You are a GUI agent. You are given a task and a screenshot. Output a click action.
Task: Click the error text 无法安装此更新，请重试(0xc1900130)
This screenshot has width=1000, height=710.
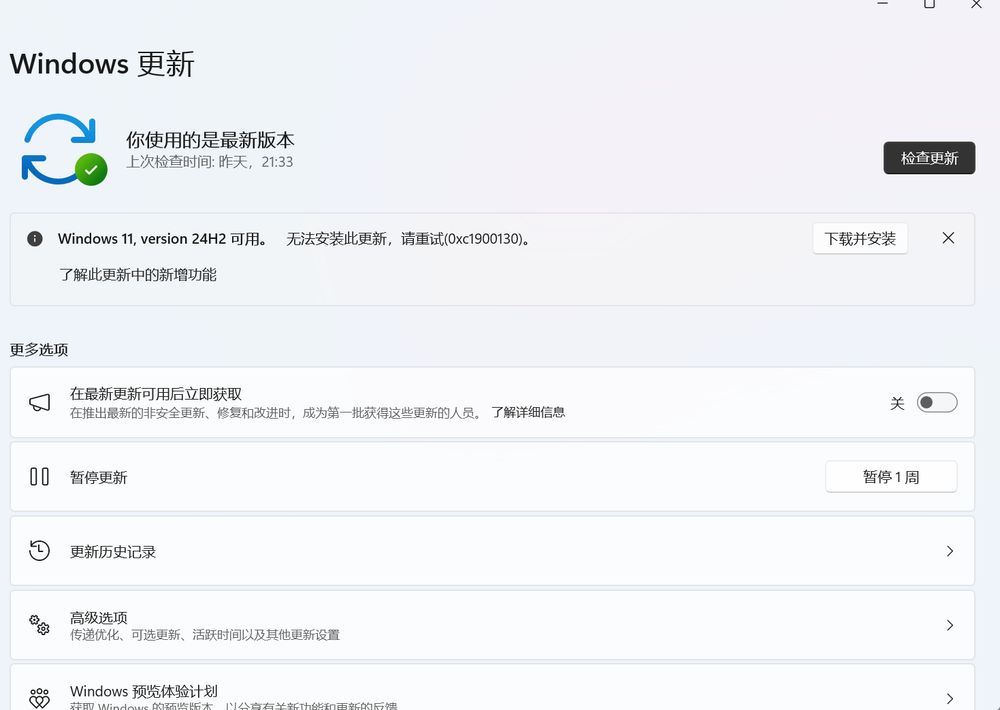click(x=409, y=239)
